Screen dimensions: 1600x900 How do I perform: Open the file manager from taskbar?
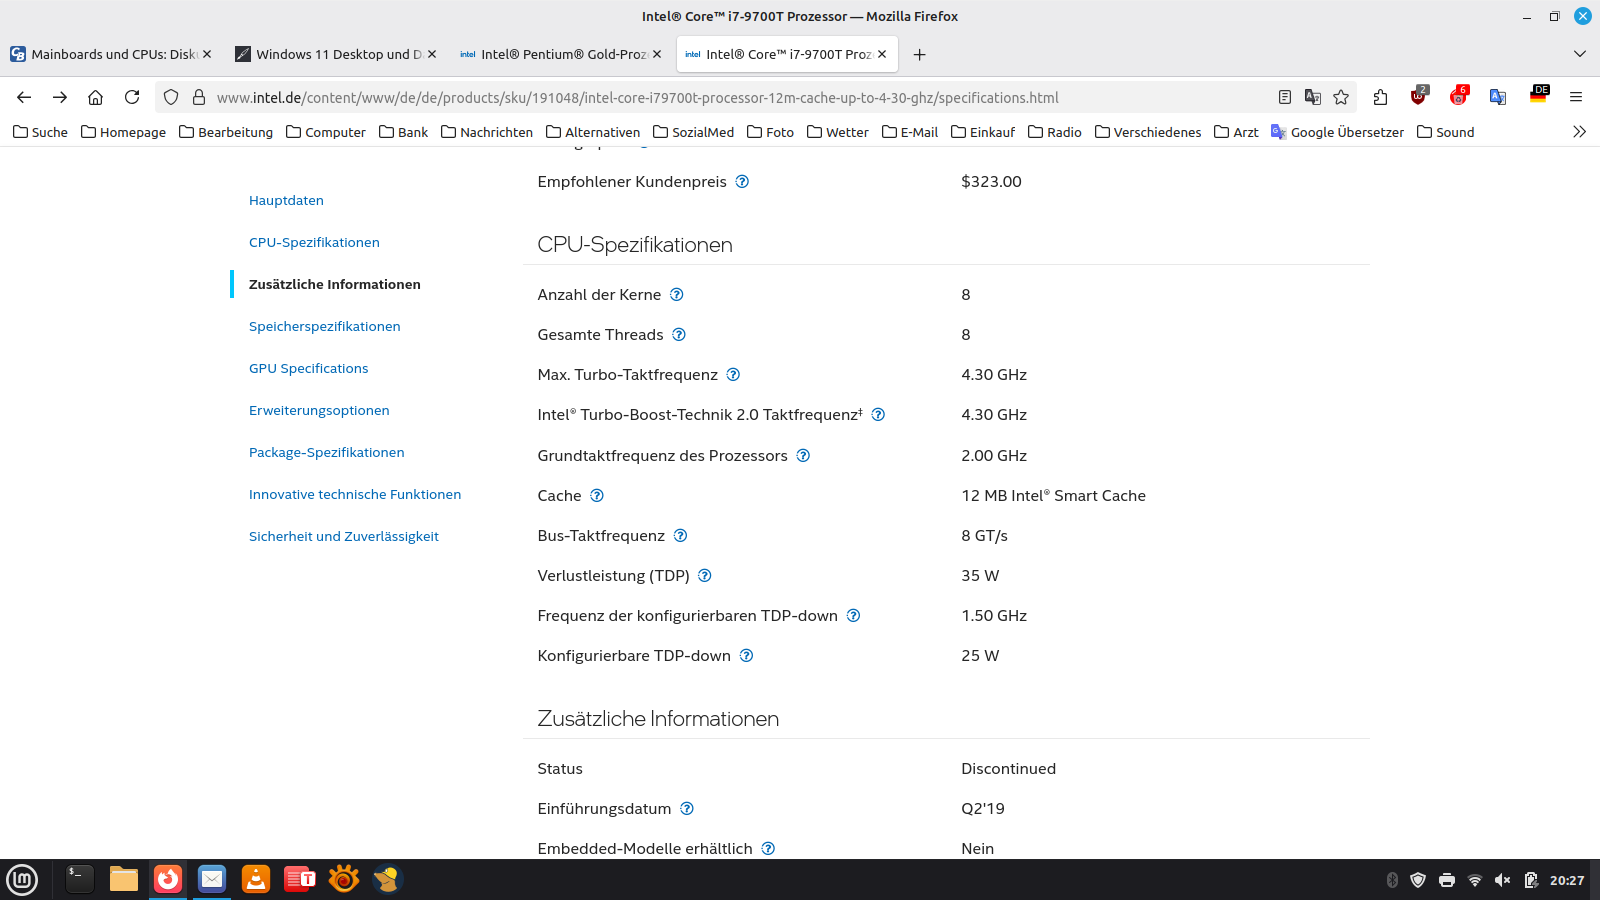[124, 880]
